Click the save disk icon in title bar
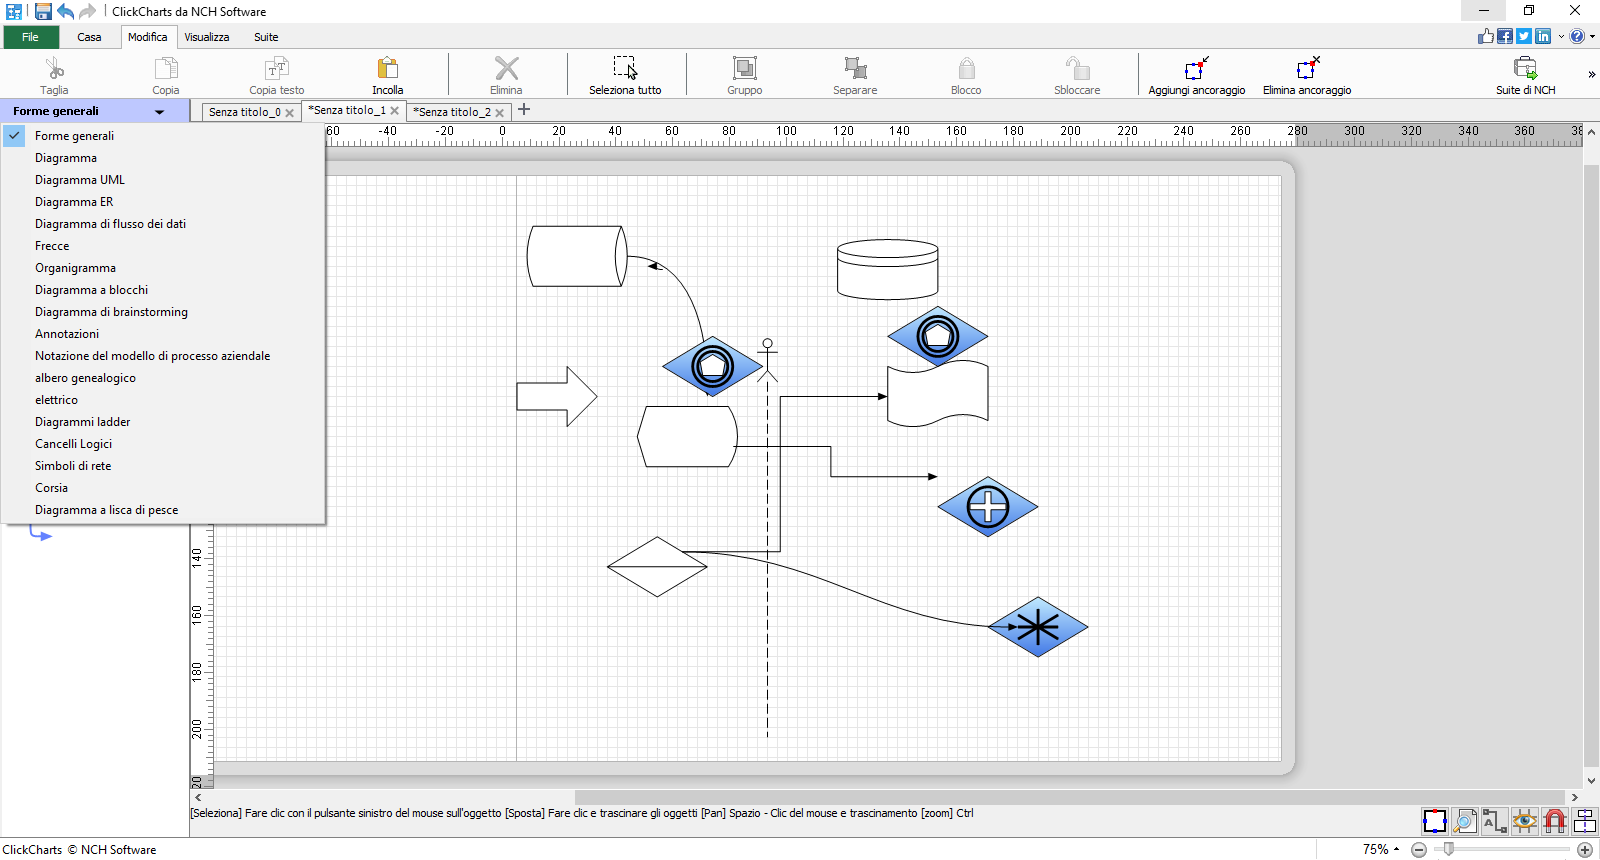 coord(43,11)
